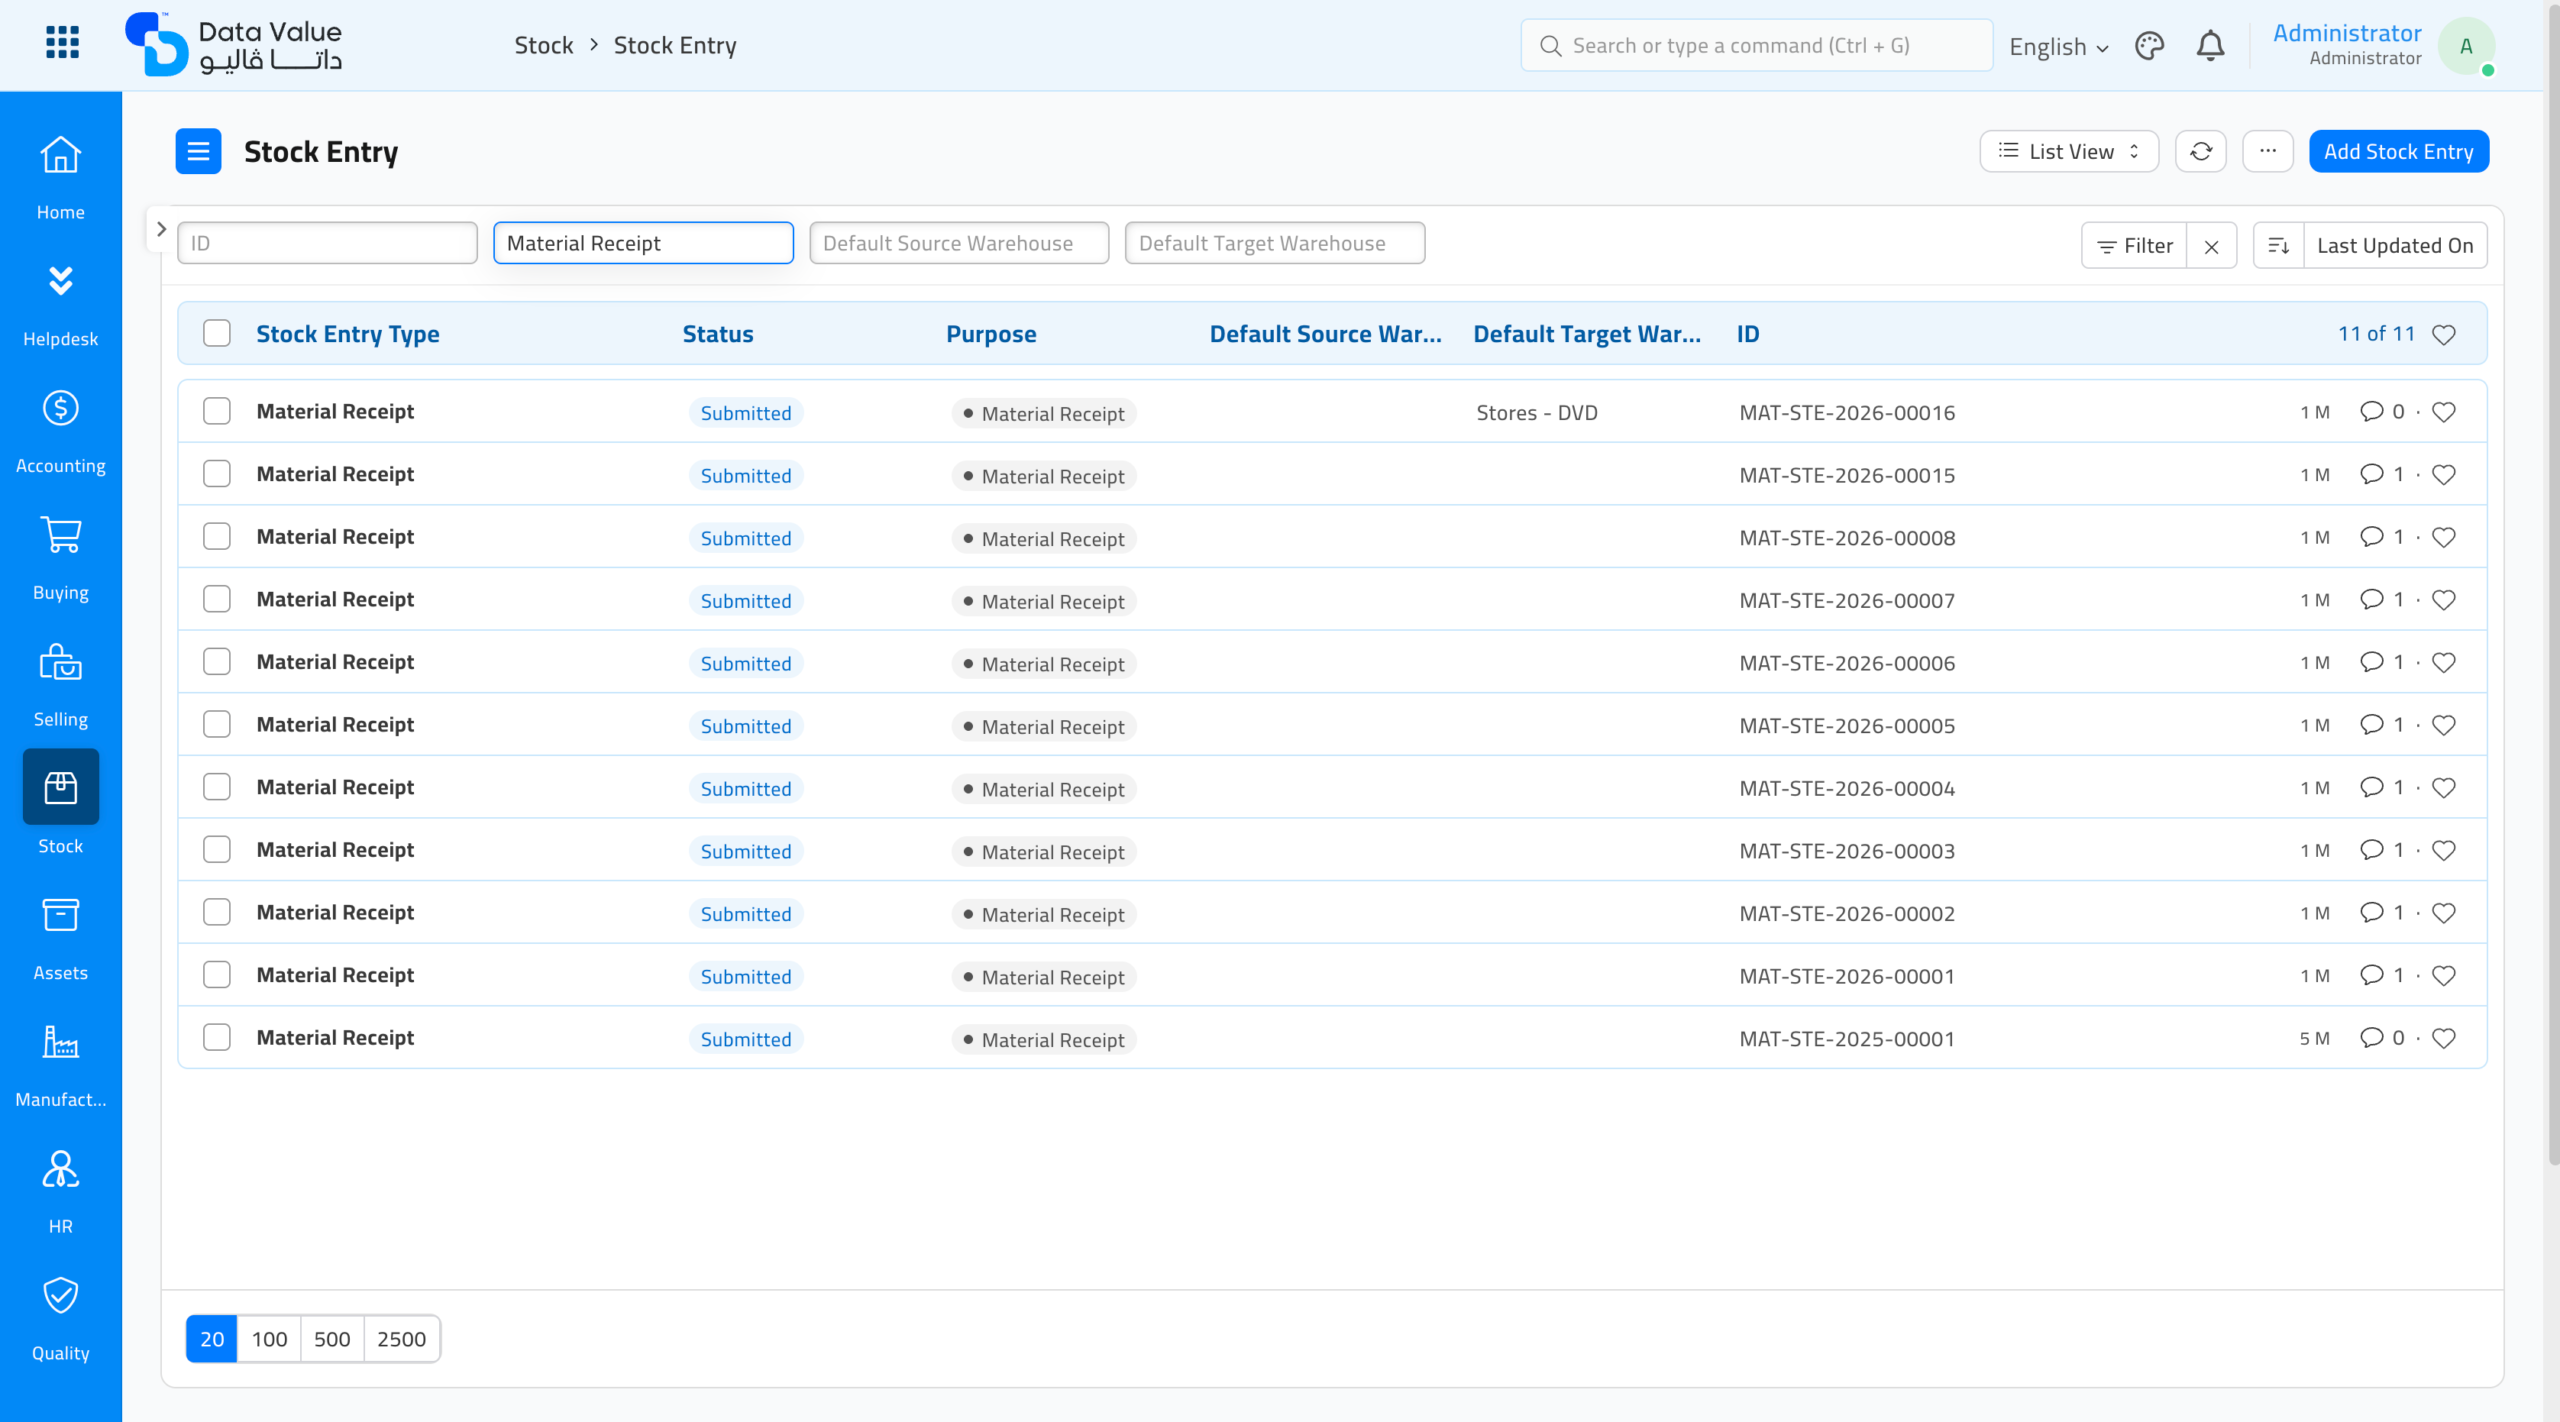Go to the Manufacturing module
This screenshot has height=1422, width=2560.
tap(61, 1066)
